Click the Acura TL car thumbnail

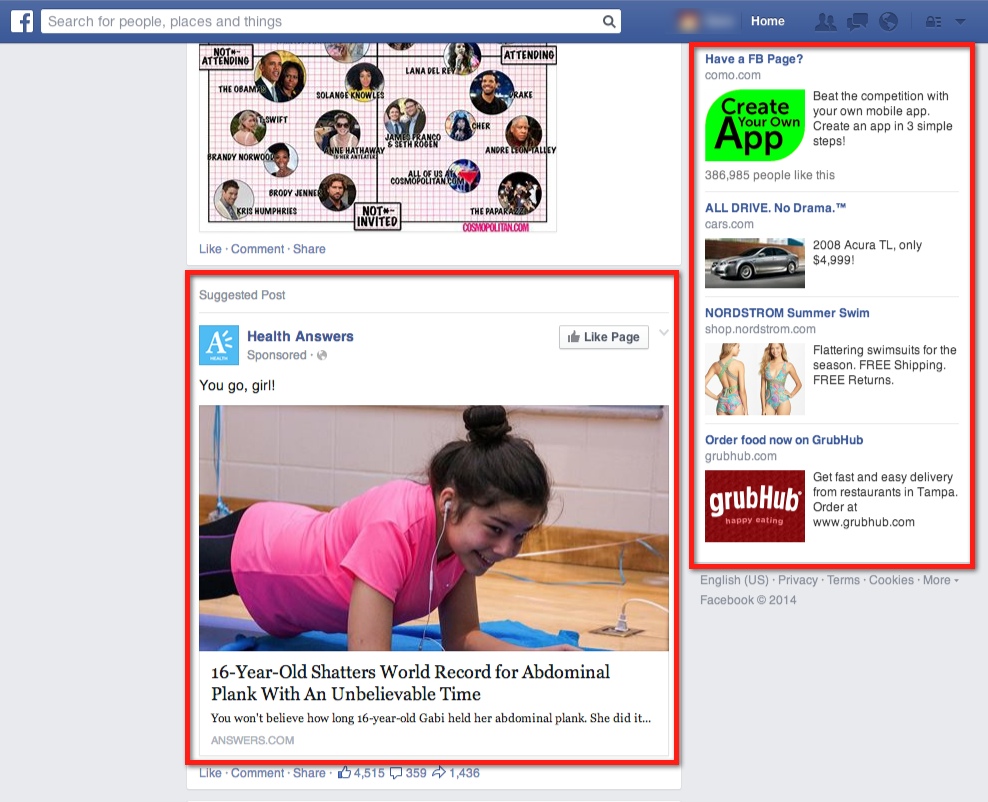(x=755, y=263)
